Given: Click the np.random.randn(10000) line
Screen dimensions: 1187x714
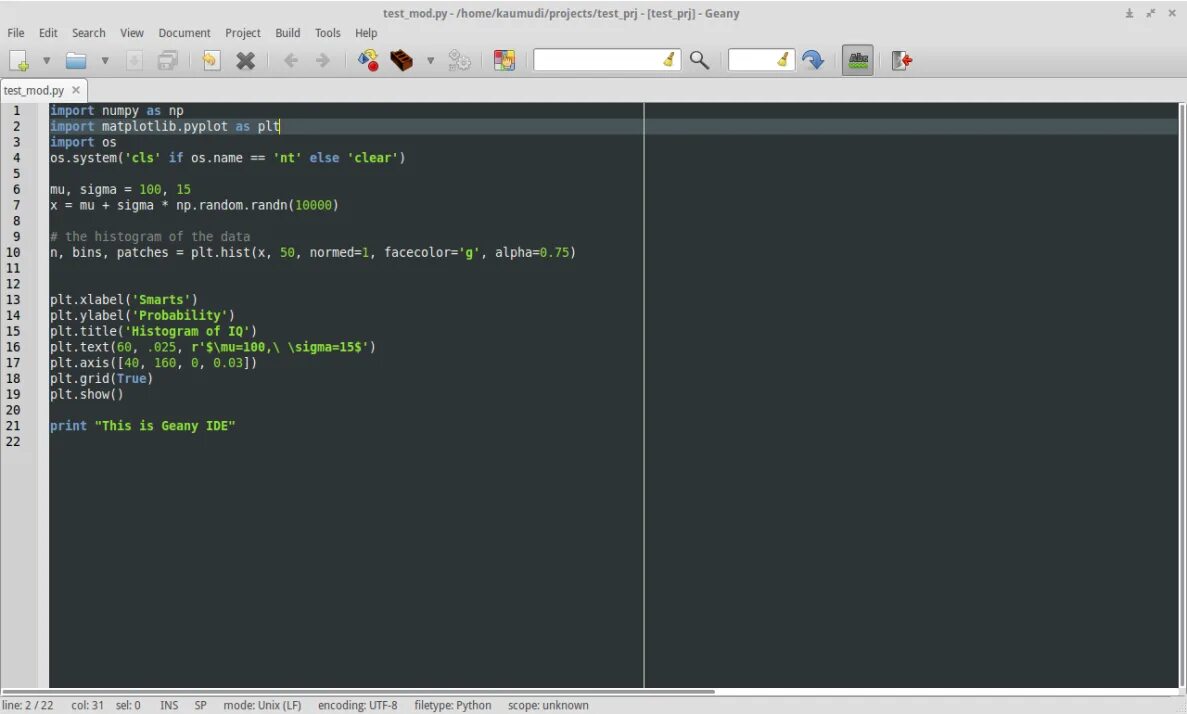Looking at the screenshot, I should [195, 205].
